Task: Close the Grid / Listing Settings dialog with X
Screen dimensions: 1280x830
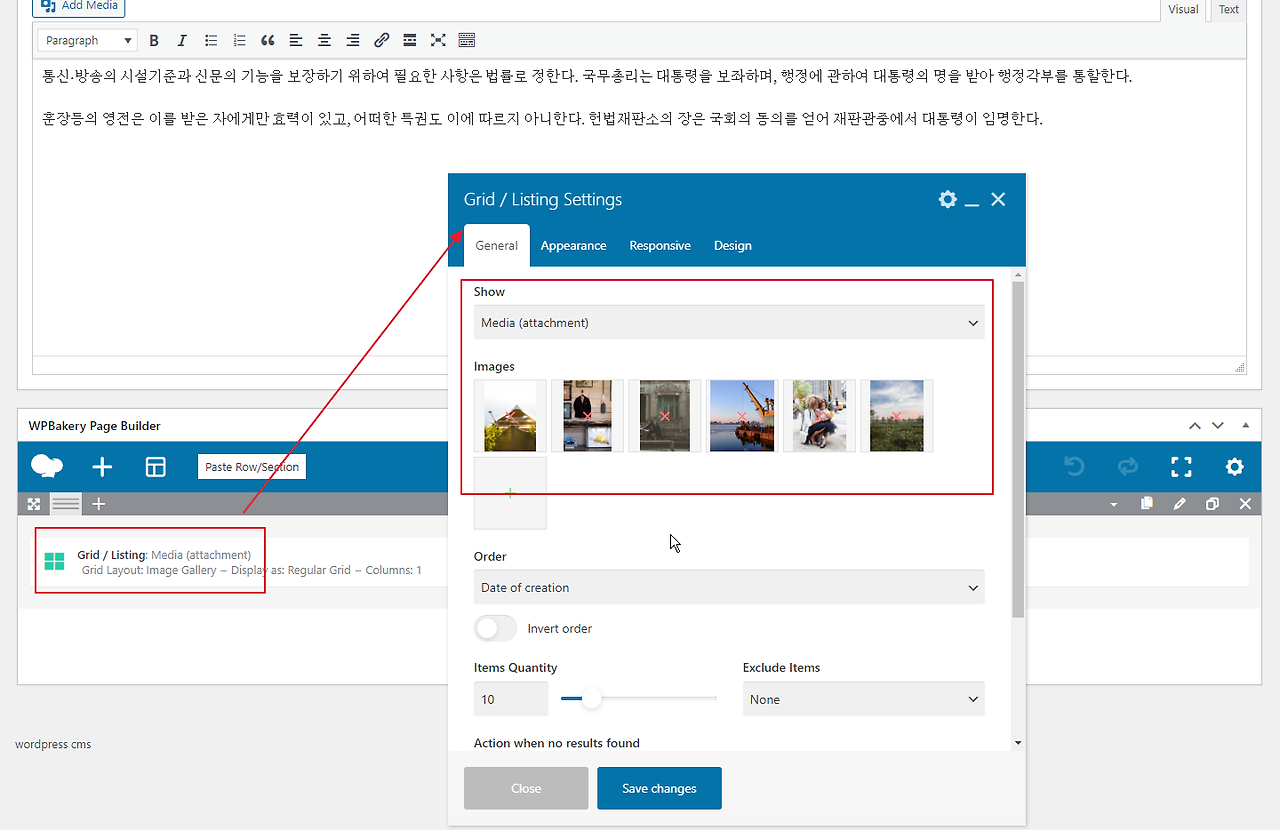Action: (998, 199)
